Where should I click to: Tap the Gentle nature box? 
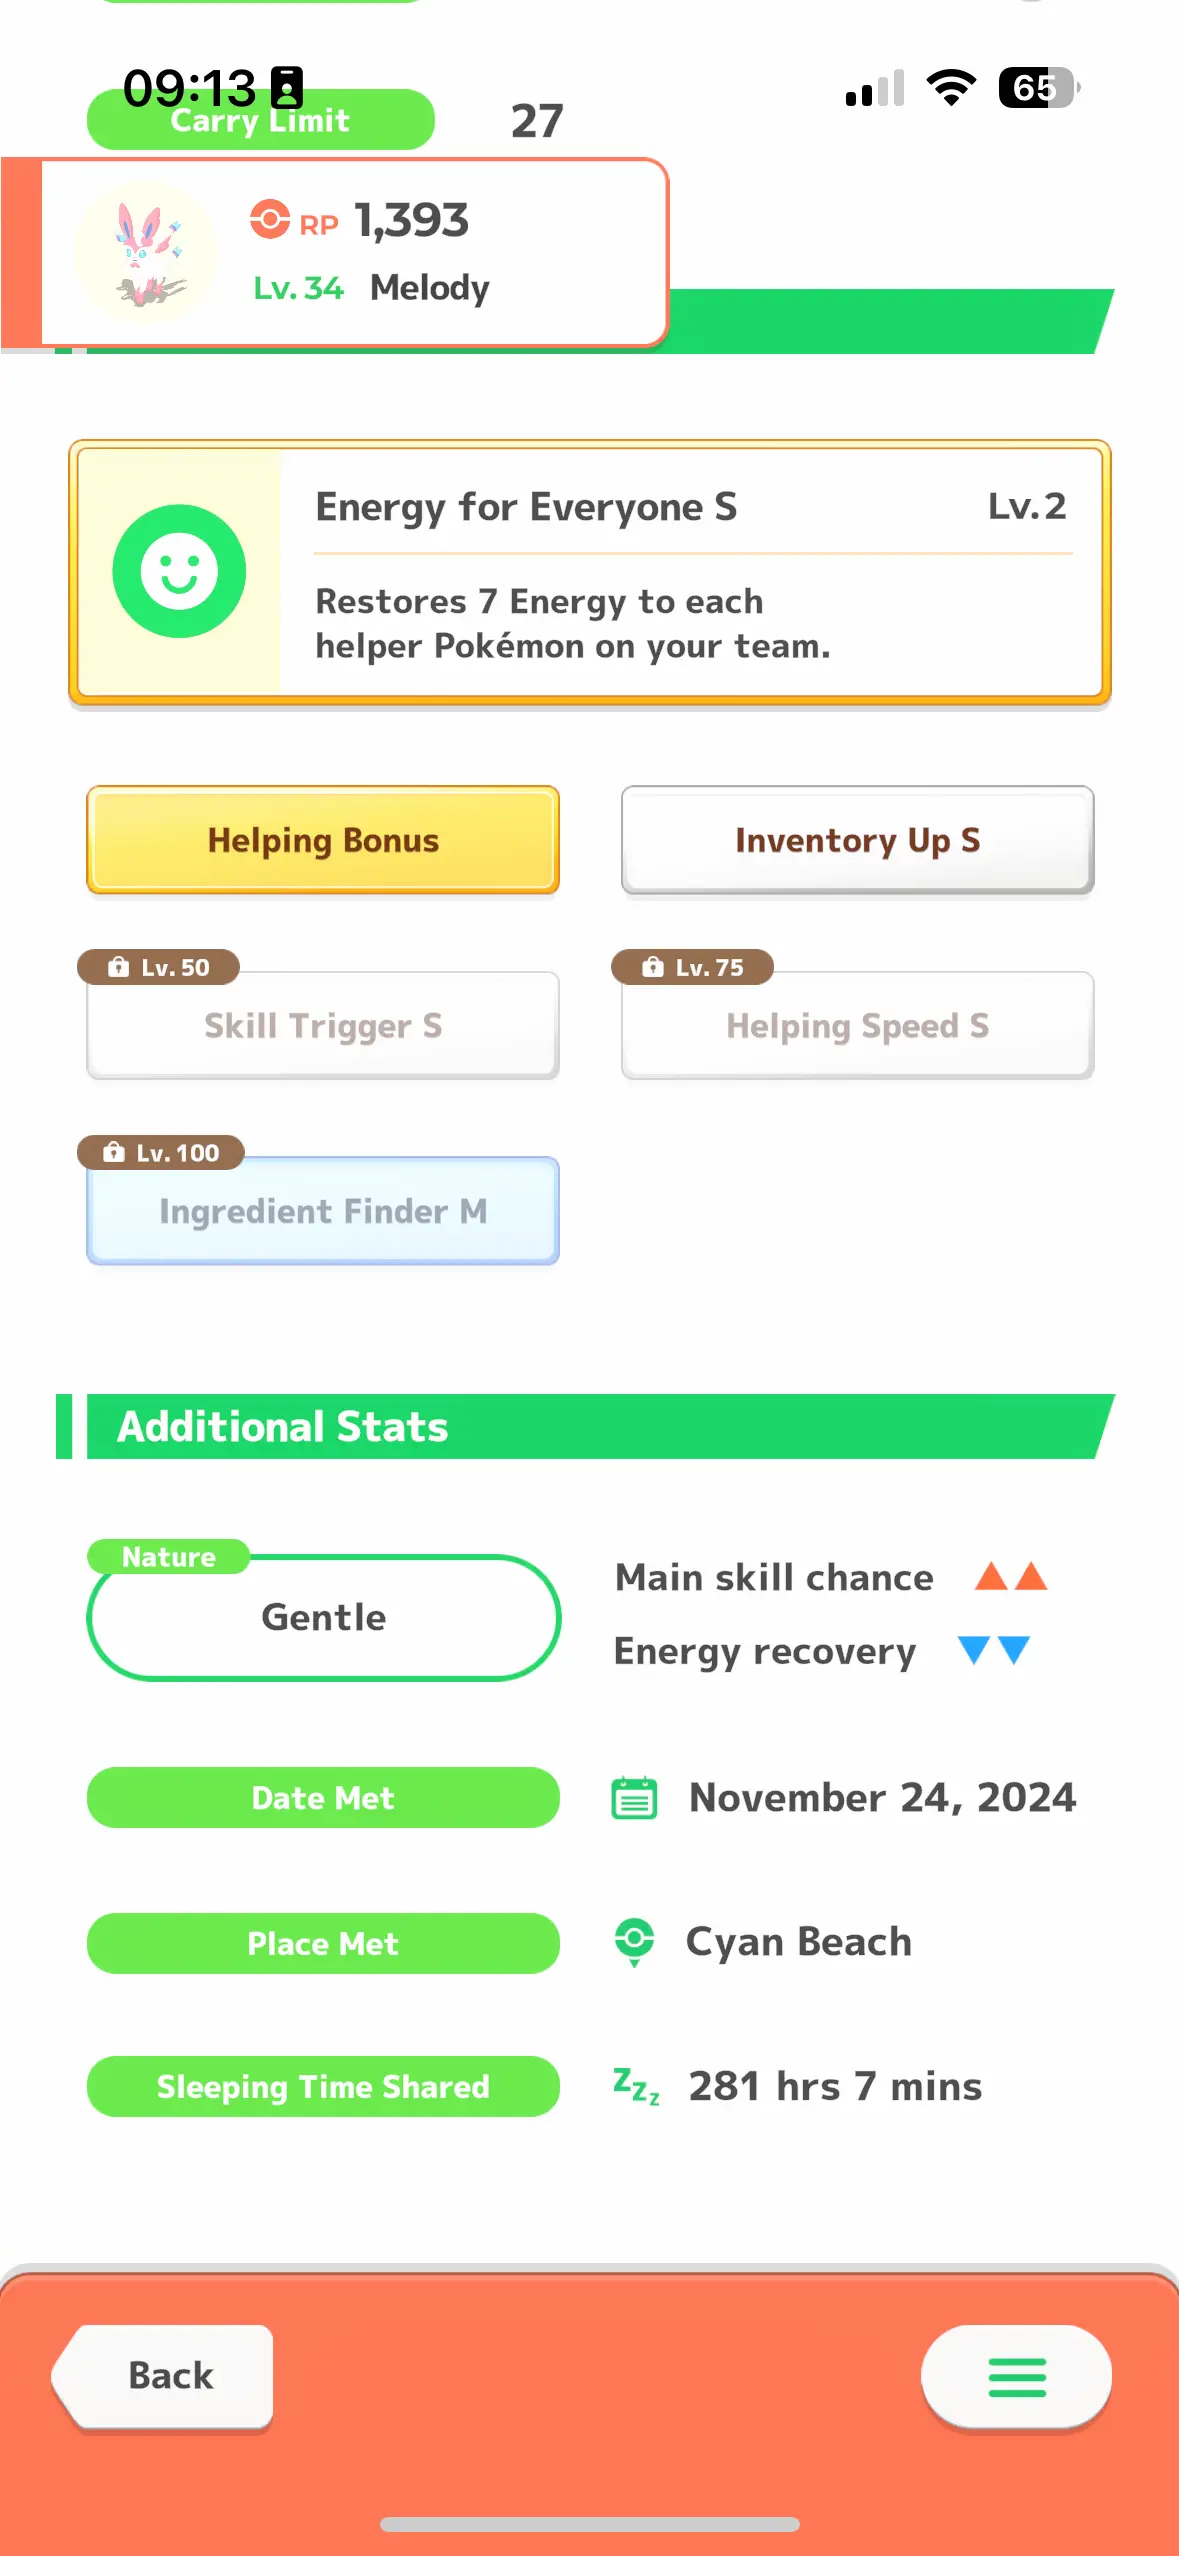(324, 1617)
